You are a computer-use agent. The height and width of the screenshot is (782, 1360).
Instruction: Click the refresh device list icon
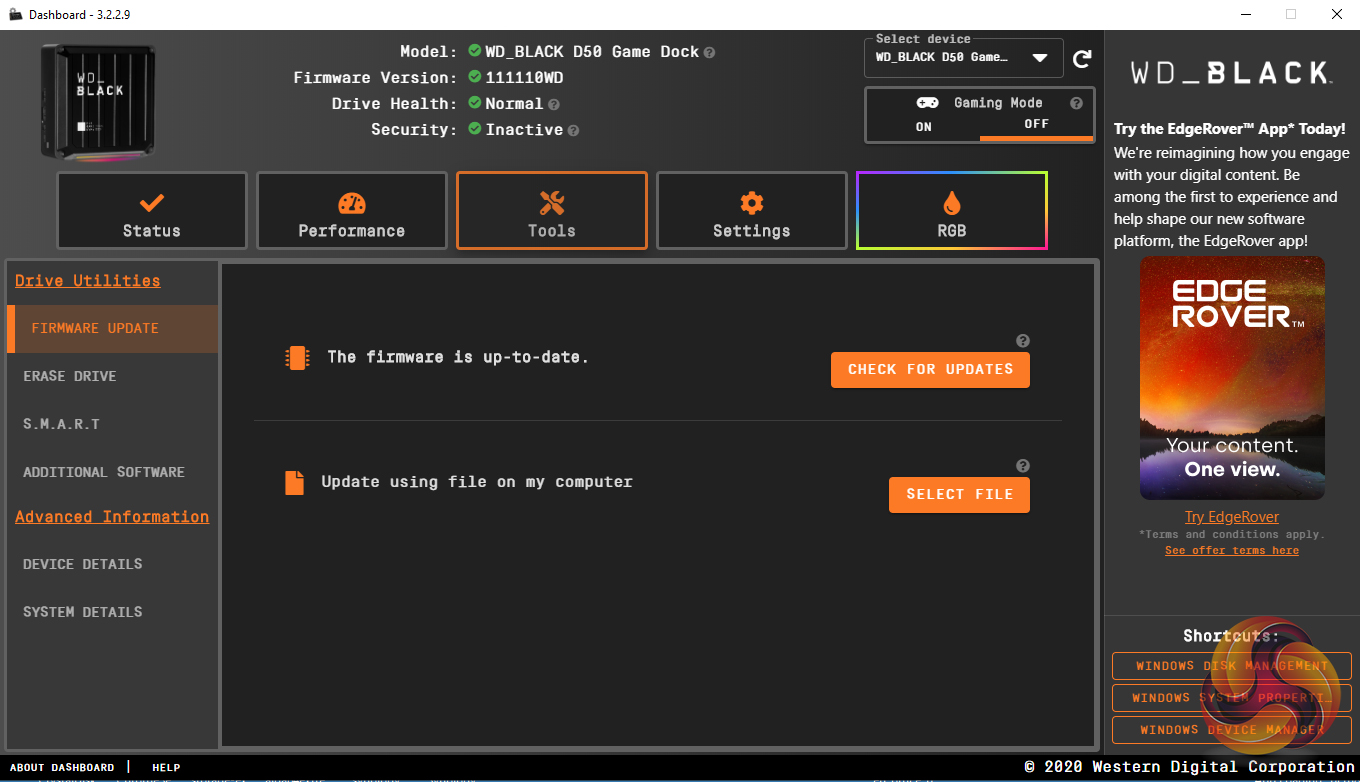[x=1082, y=59]
